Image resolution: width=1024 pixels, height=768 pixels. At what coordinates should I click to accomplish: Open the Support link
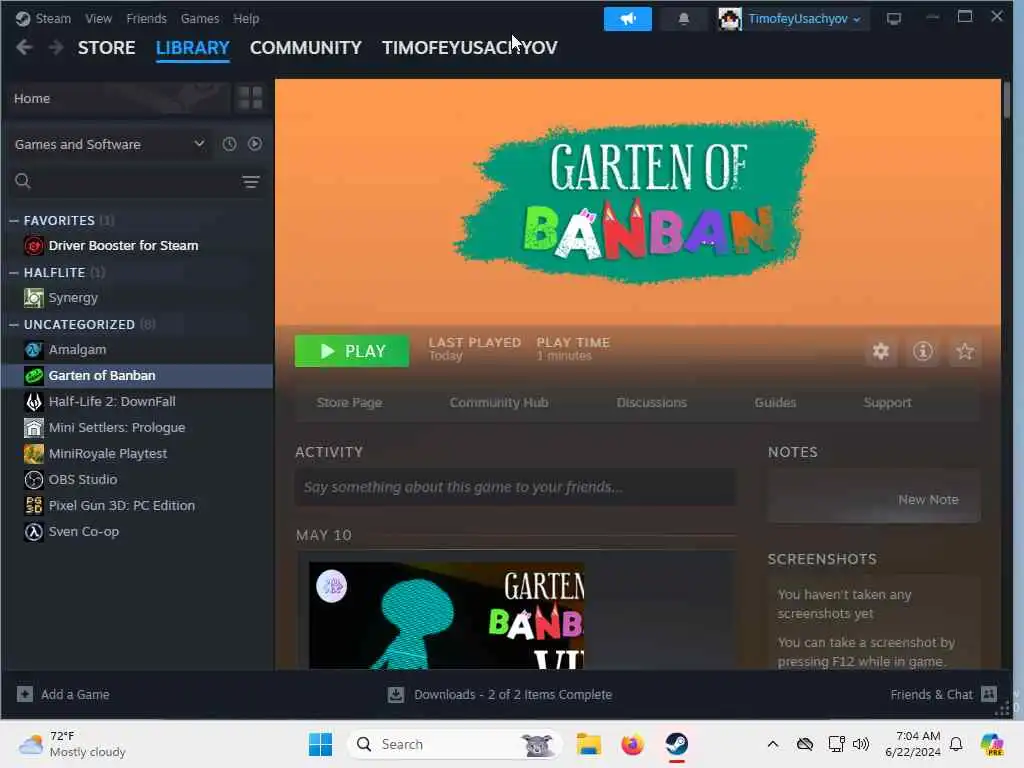click(x=887, y=403)
